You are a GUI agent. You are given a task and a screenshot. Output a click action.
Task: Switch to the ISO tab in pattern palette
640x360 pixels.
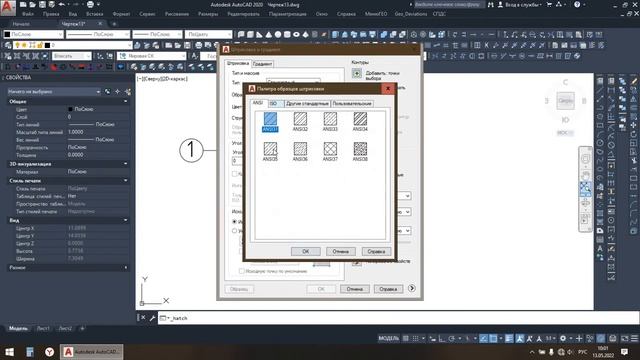click(x=274, y=104)
